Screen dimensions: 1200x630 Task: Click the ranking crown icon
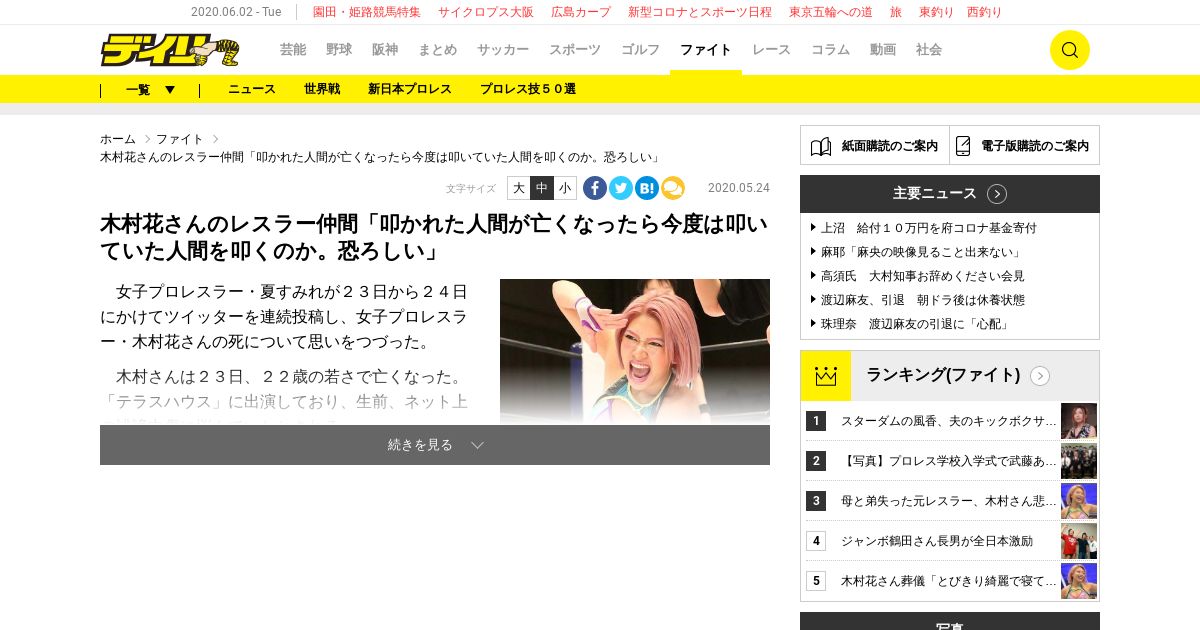click(825, 376)
